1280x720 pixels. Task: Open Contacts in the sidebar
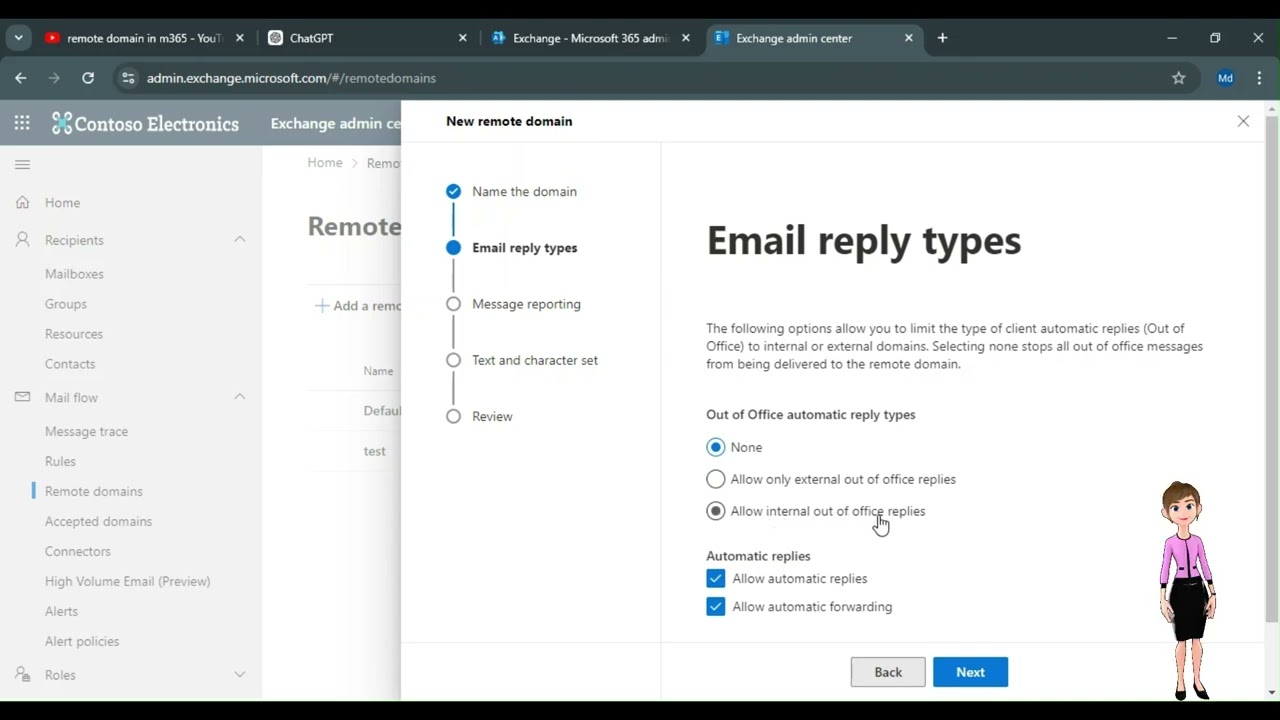[70, 364]
